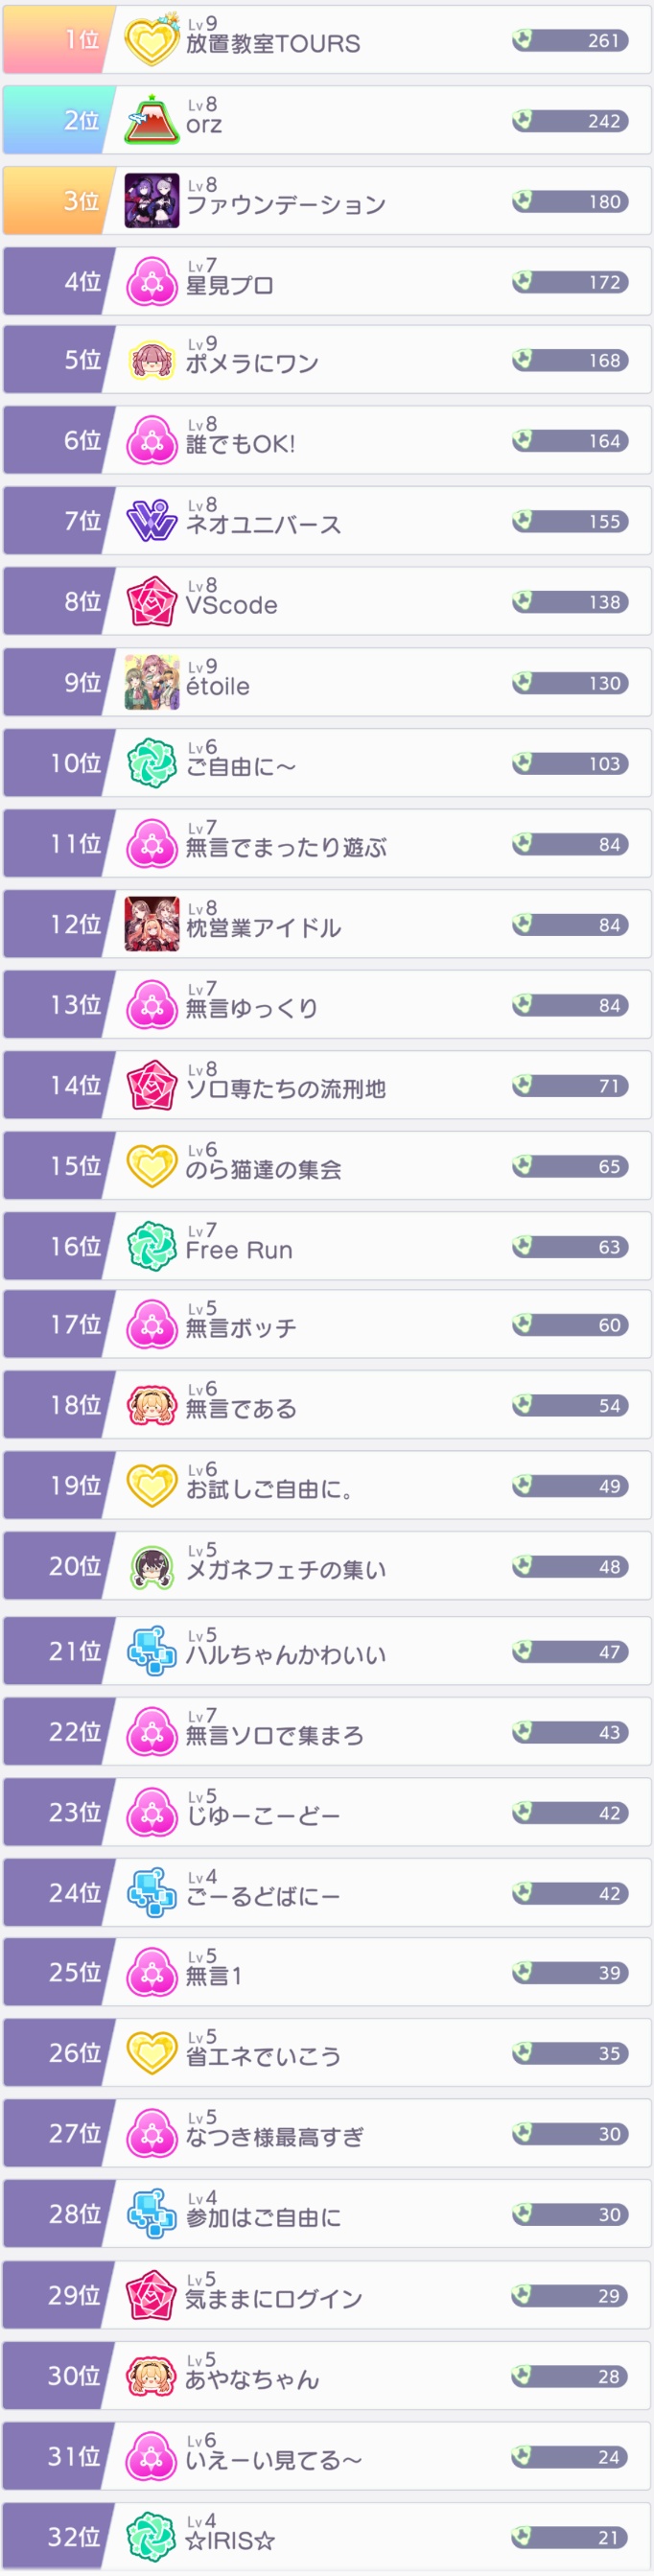Select the ☆IRIS☆ row at 32位

(380, 2536)
